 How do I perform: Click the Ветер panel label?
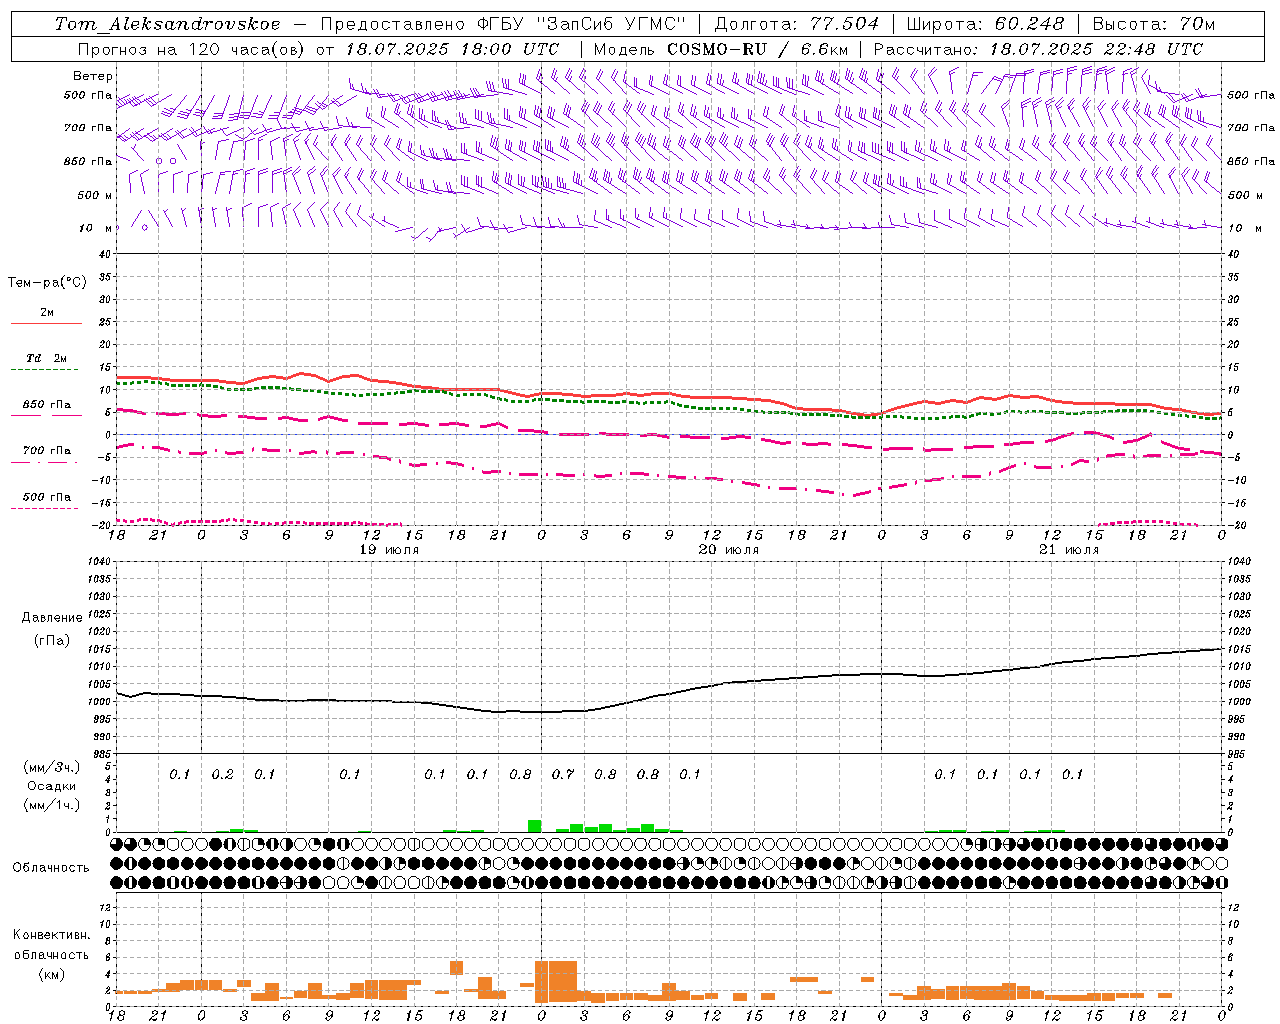tap(93, 76)
